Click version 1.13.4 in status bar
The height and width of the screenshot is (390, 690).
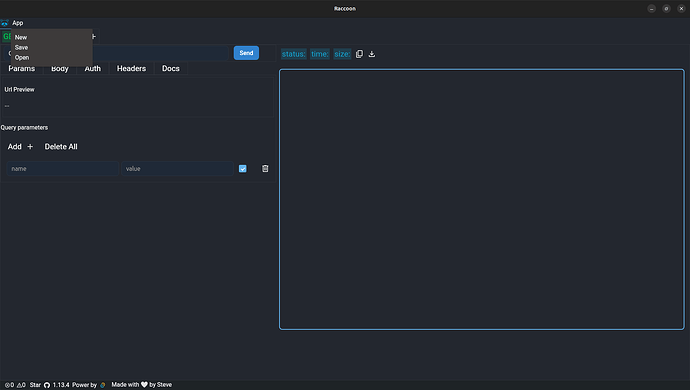pyautogui.click(x=61, y=385)
